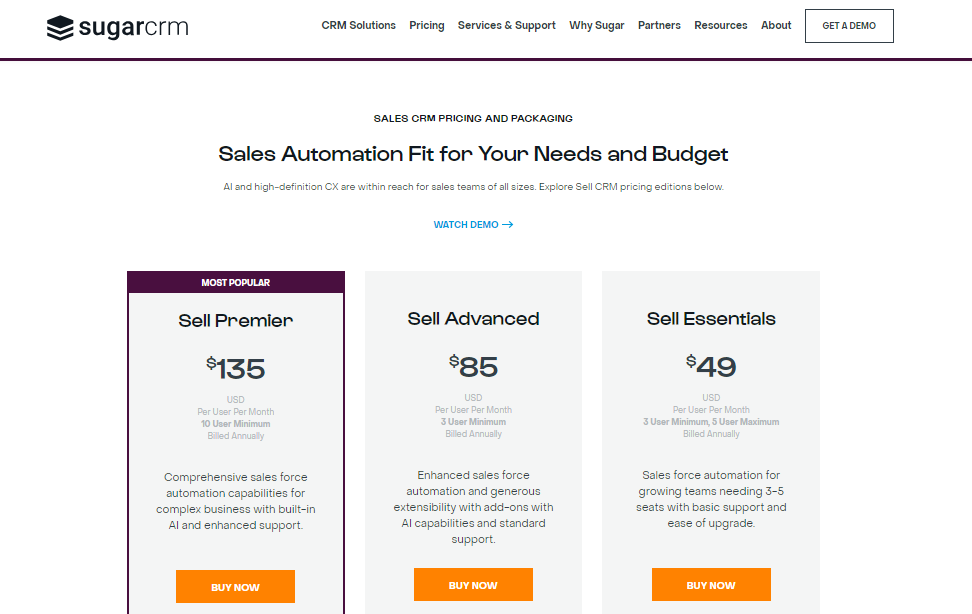
Task: Open the Why Sugar menu
Action: click(x=596, y=25)
